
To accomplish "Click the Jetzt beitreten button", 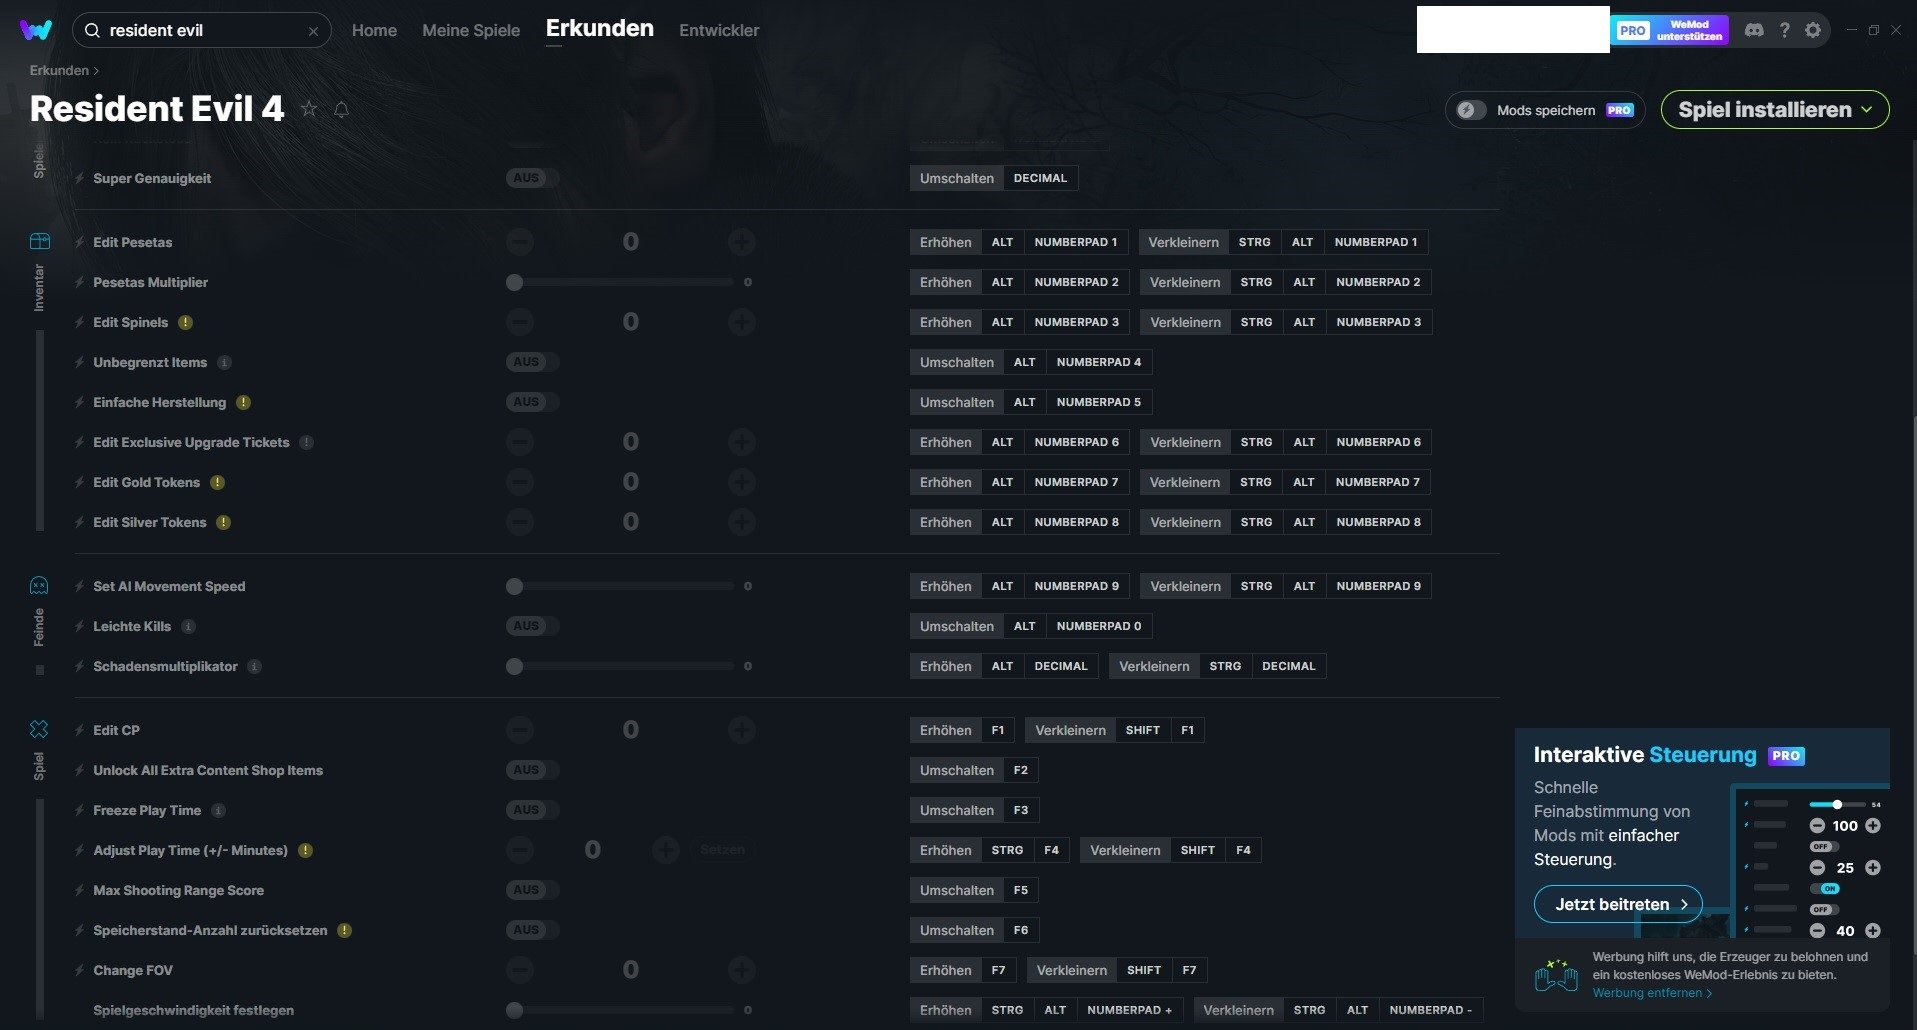I will 1618,904.
